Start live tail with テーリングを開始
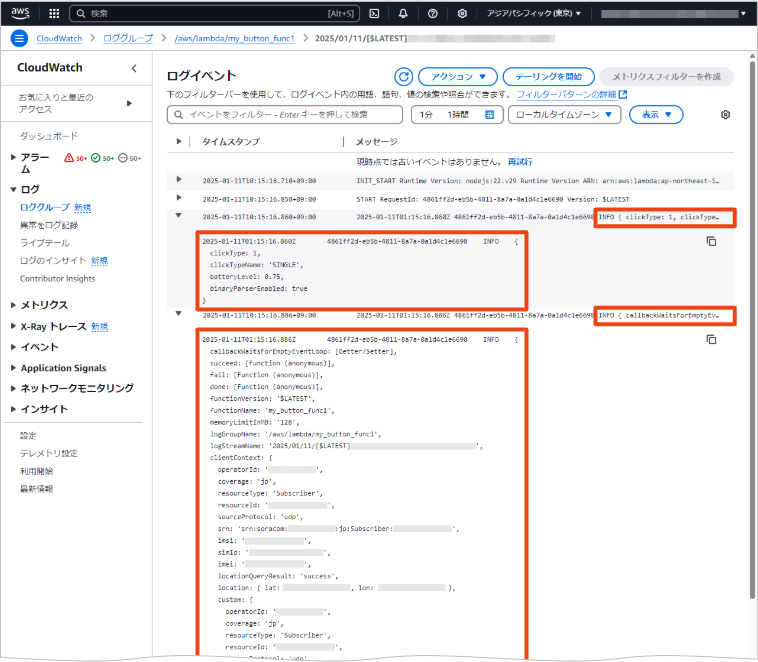The height and width of the screenshot is (662, 758). click(x=549, y=76)
